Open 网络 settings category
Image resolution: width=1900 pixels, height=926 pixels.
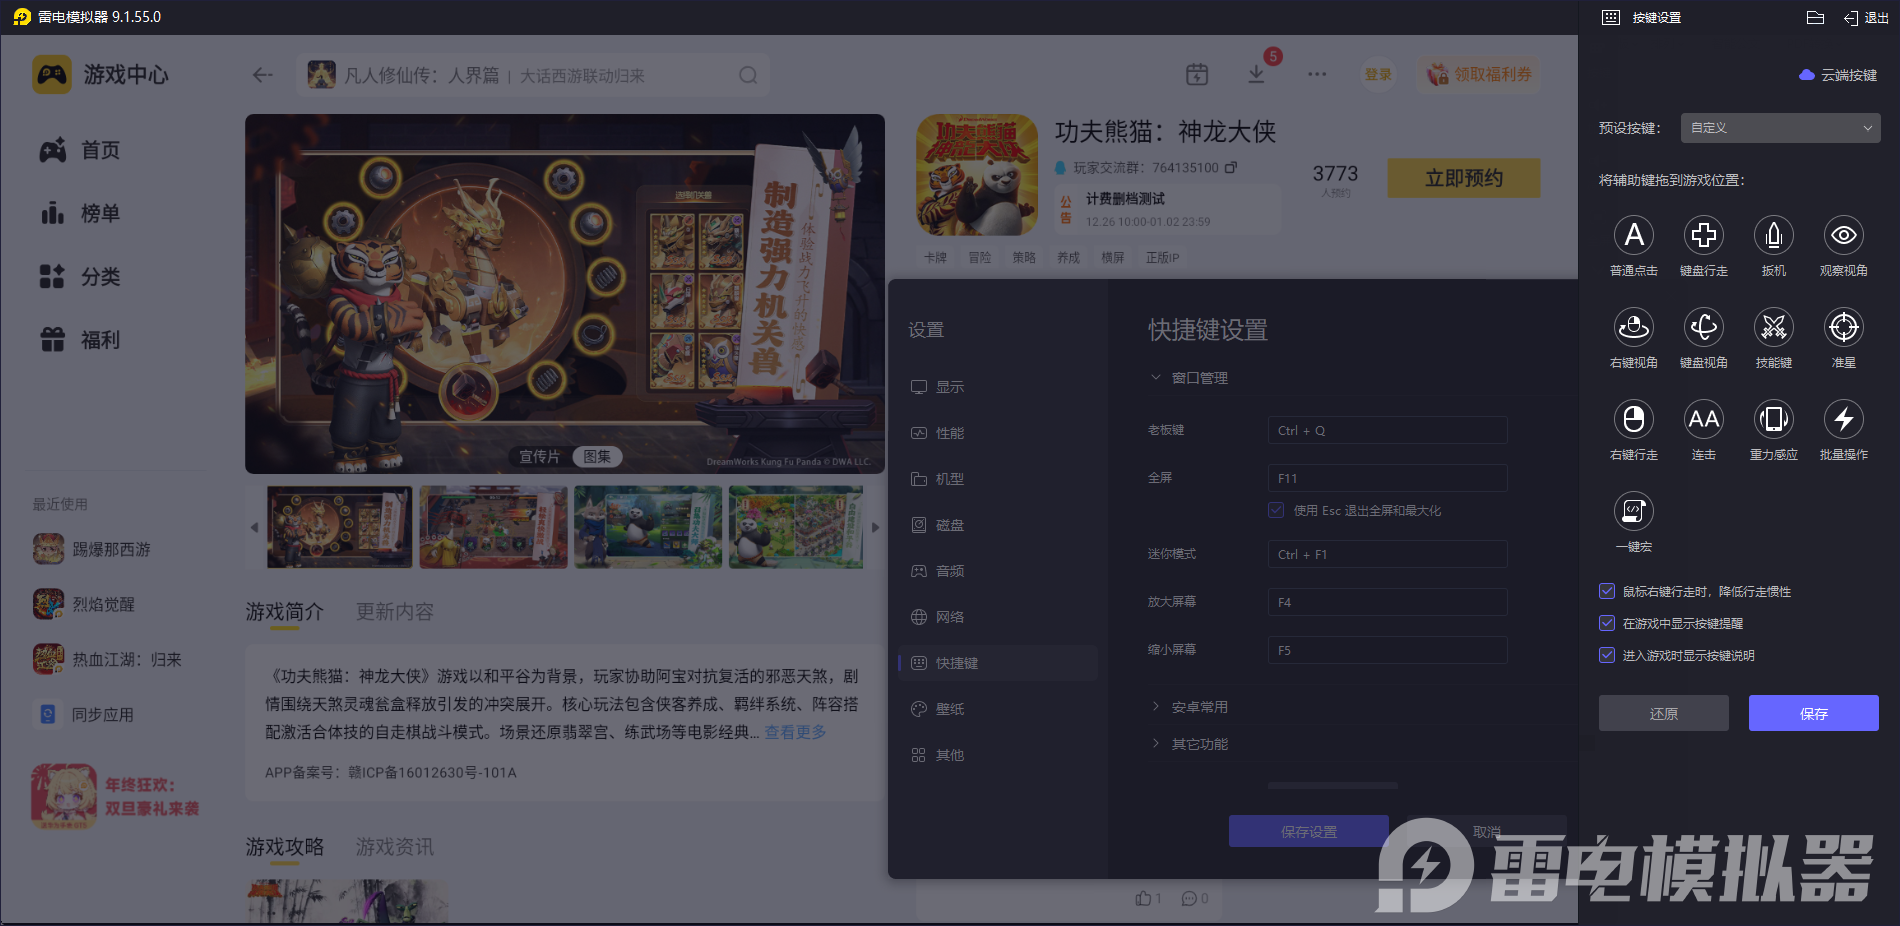998,617
